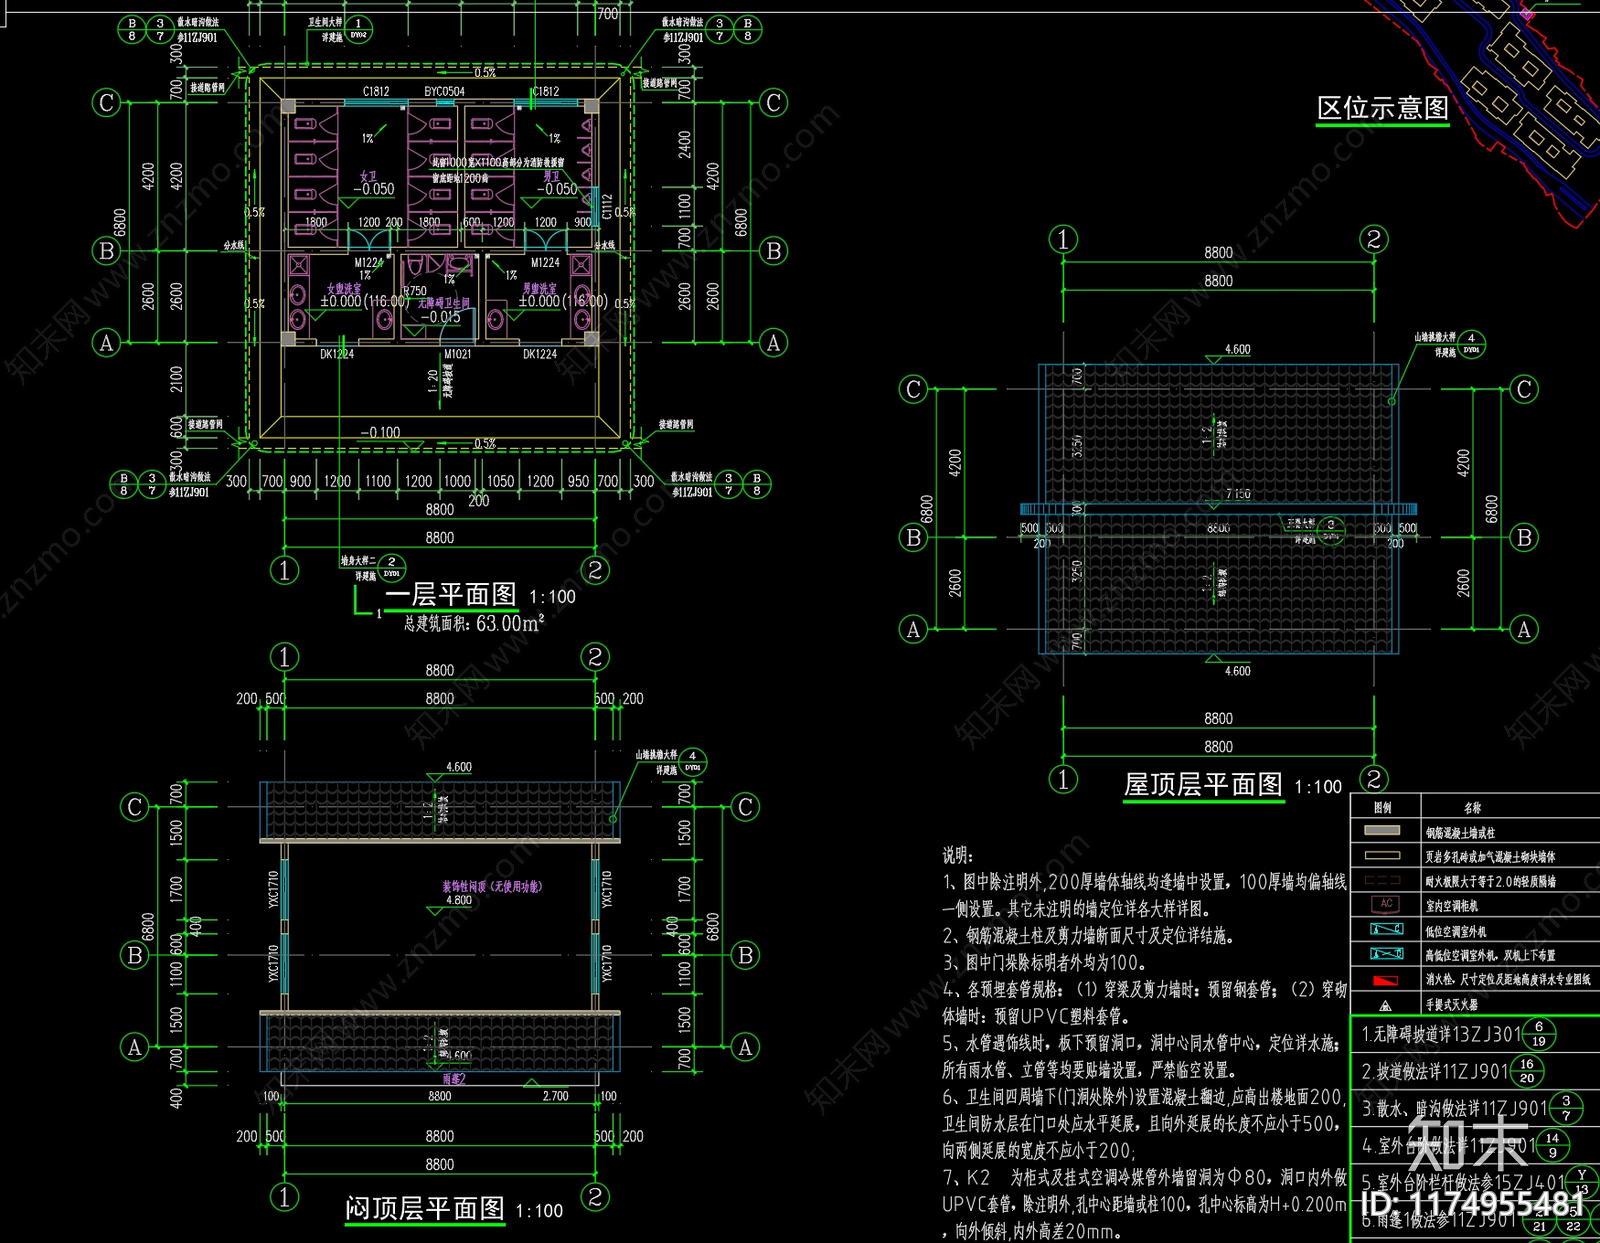Click the '1:100' scale next to 屋顶层平面图

pyautogui.click(x=1318, y=787)
